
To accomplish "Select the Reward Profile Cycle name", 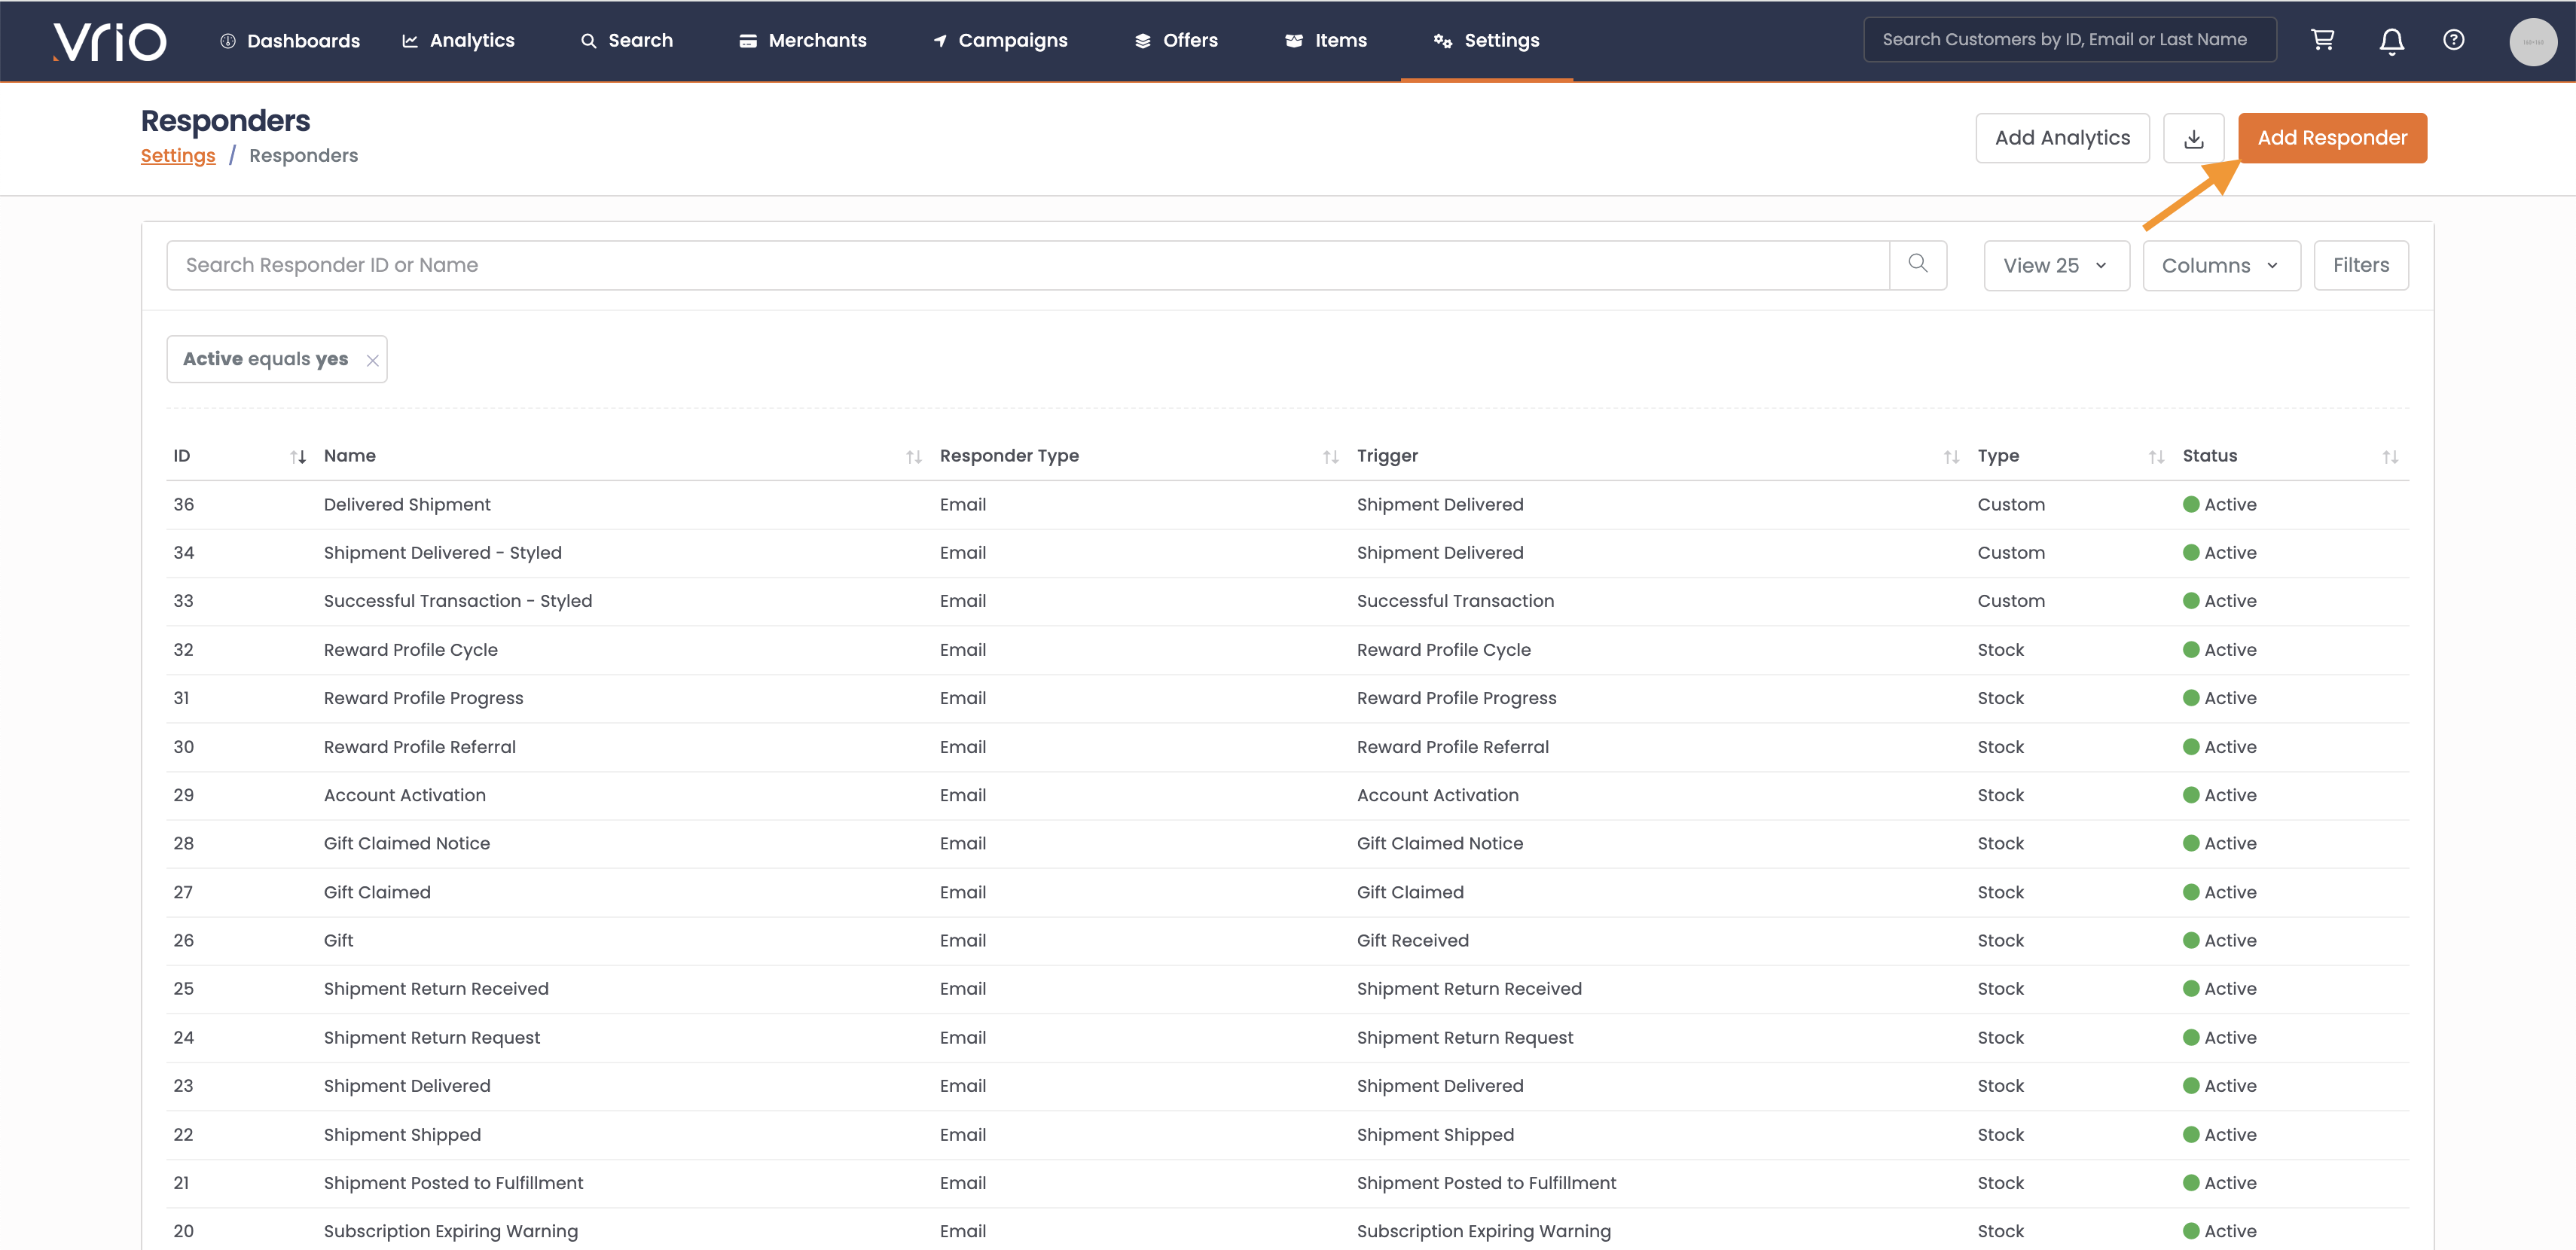I will 410,650.
